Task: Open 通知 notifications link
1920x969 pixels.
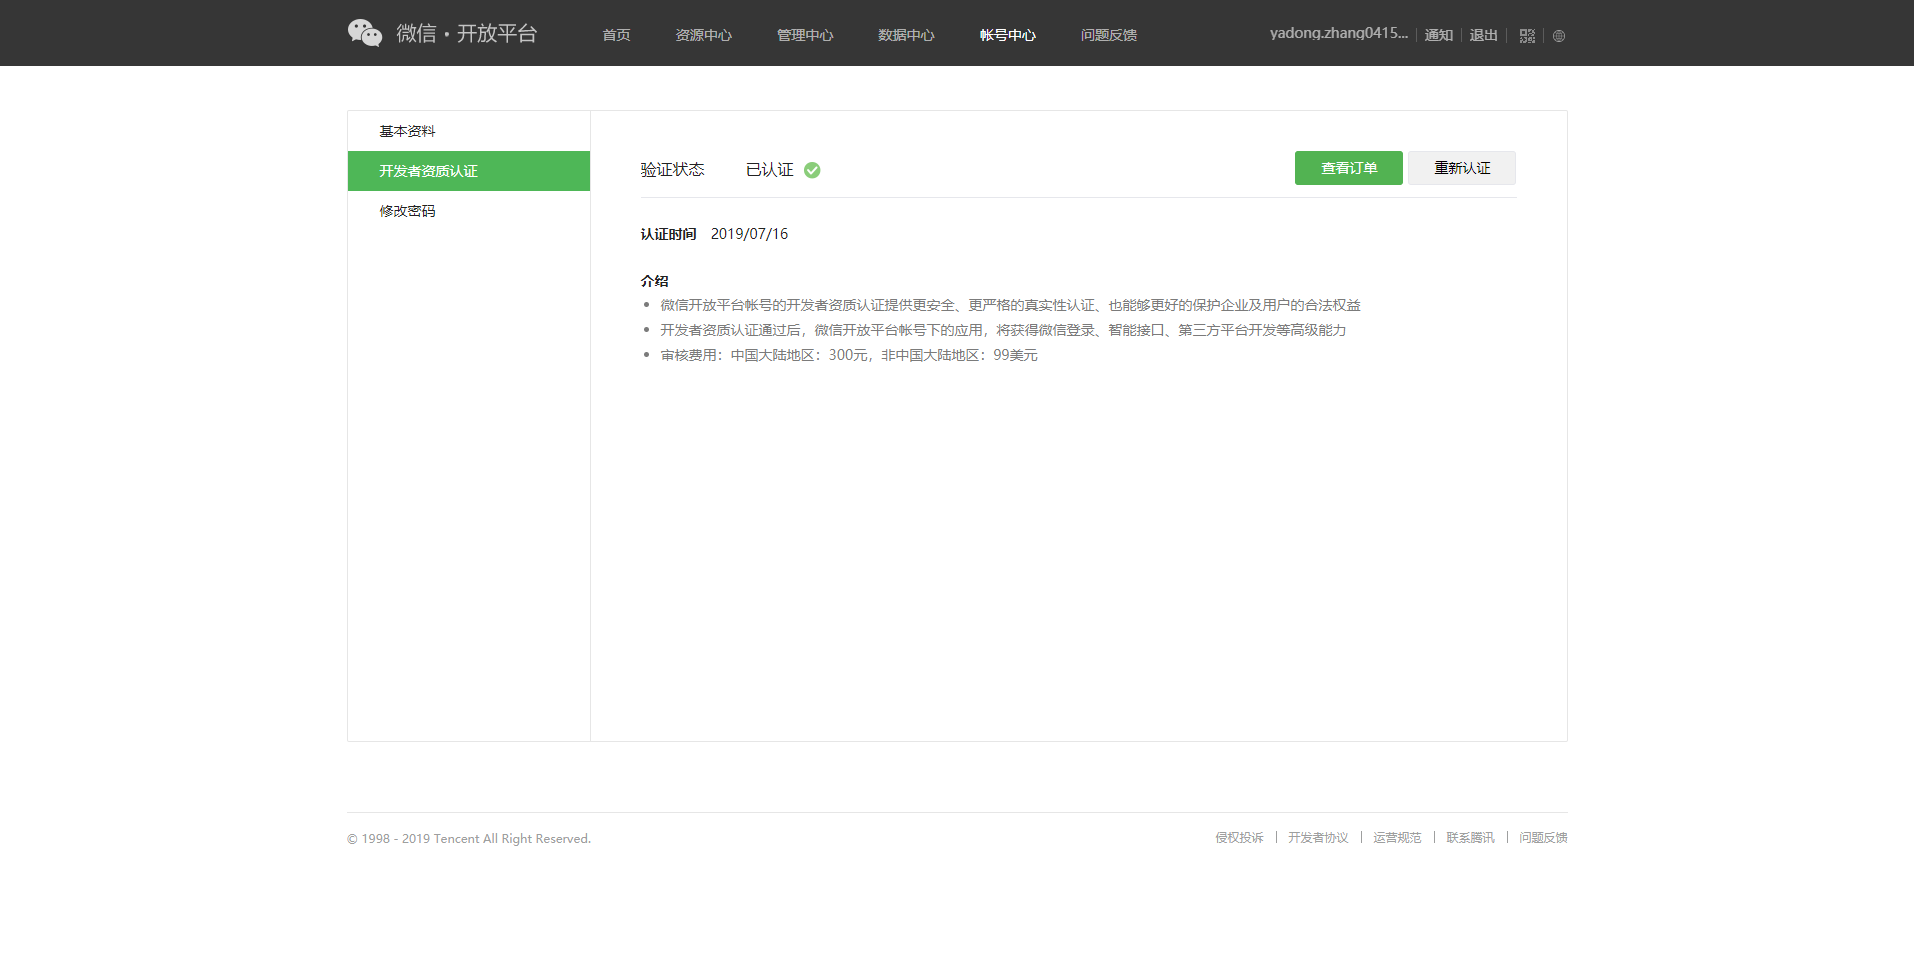Action: (x=1438, y=35)
